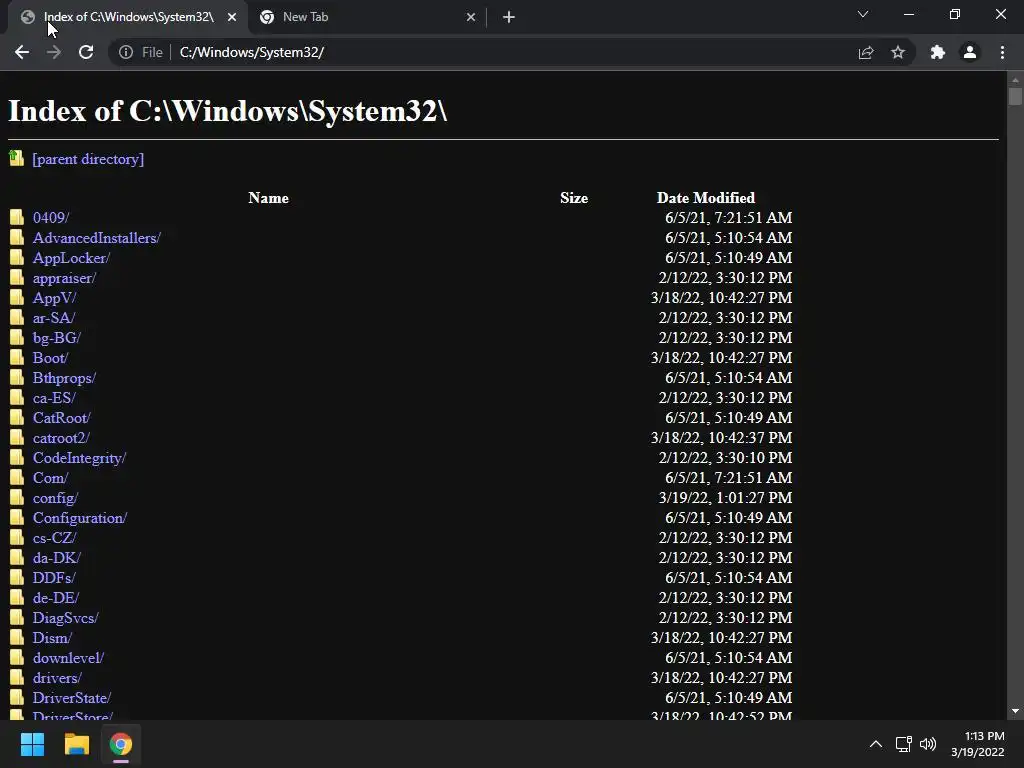Open the AdvancedInstallers/ folder
1024x768 pixels.
97,238
